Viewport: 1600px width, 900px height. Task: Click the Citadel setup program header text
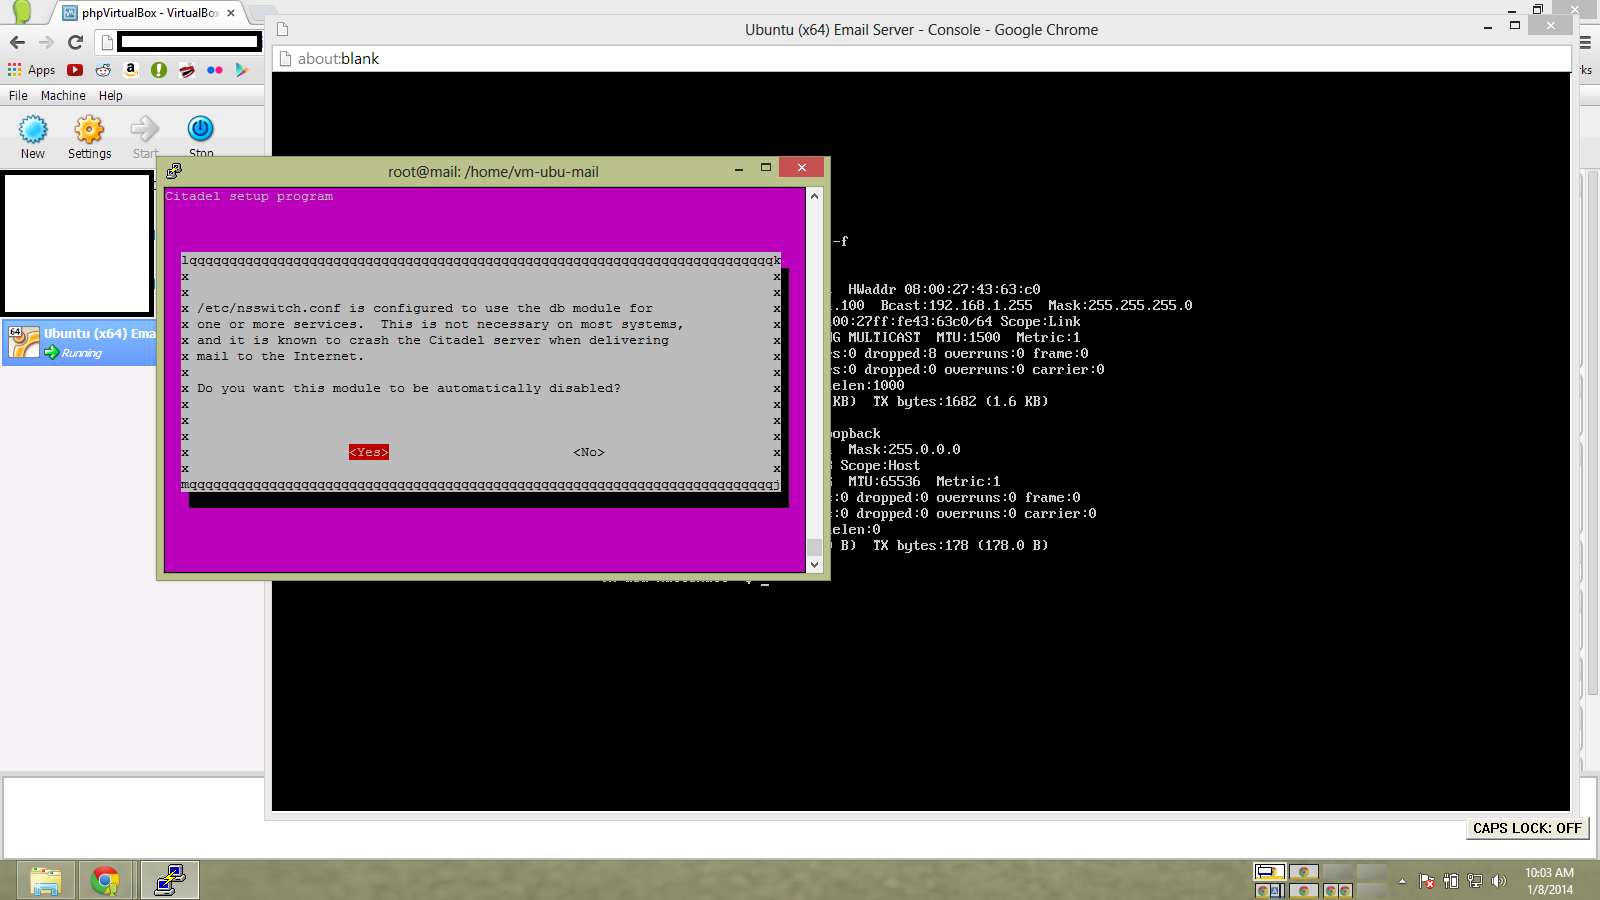coord(249,197)
